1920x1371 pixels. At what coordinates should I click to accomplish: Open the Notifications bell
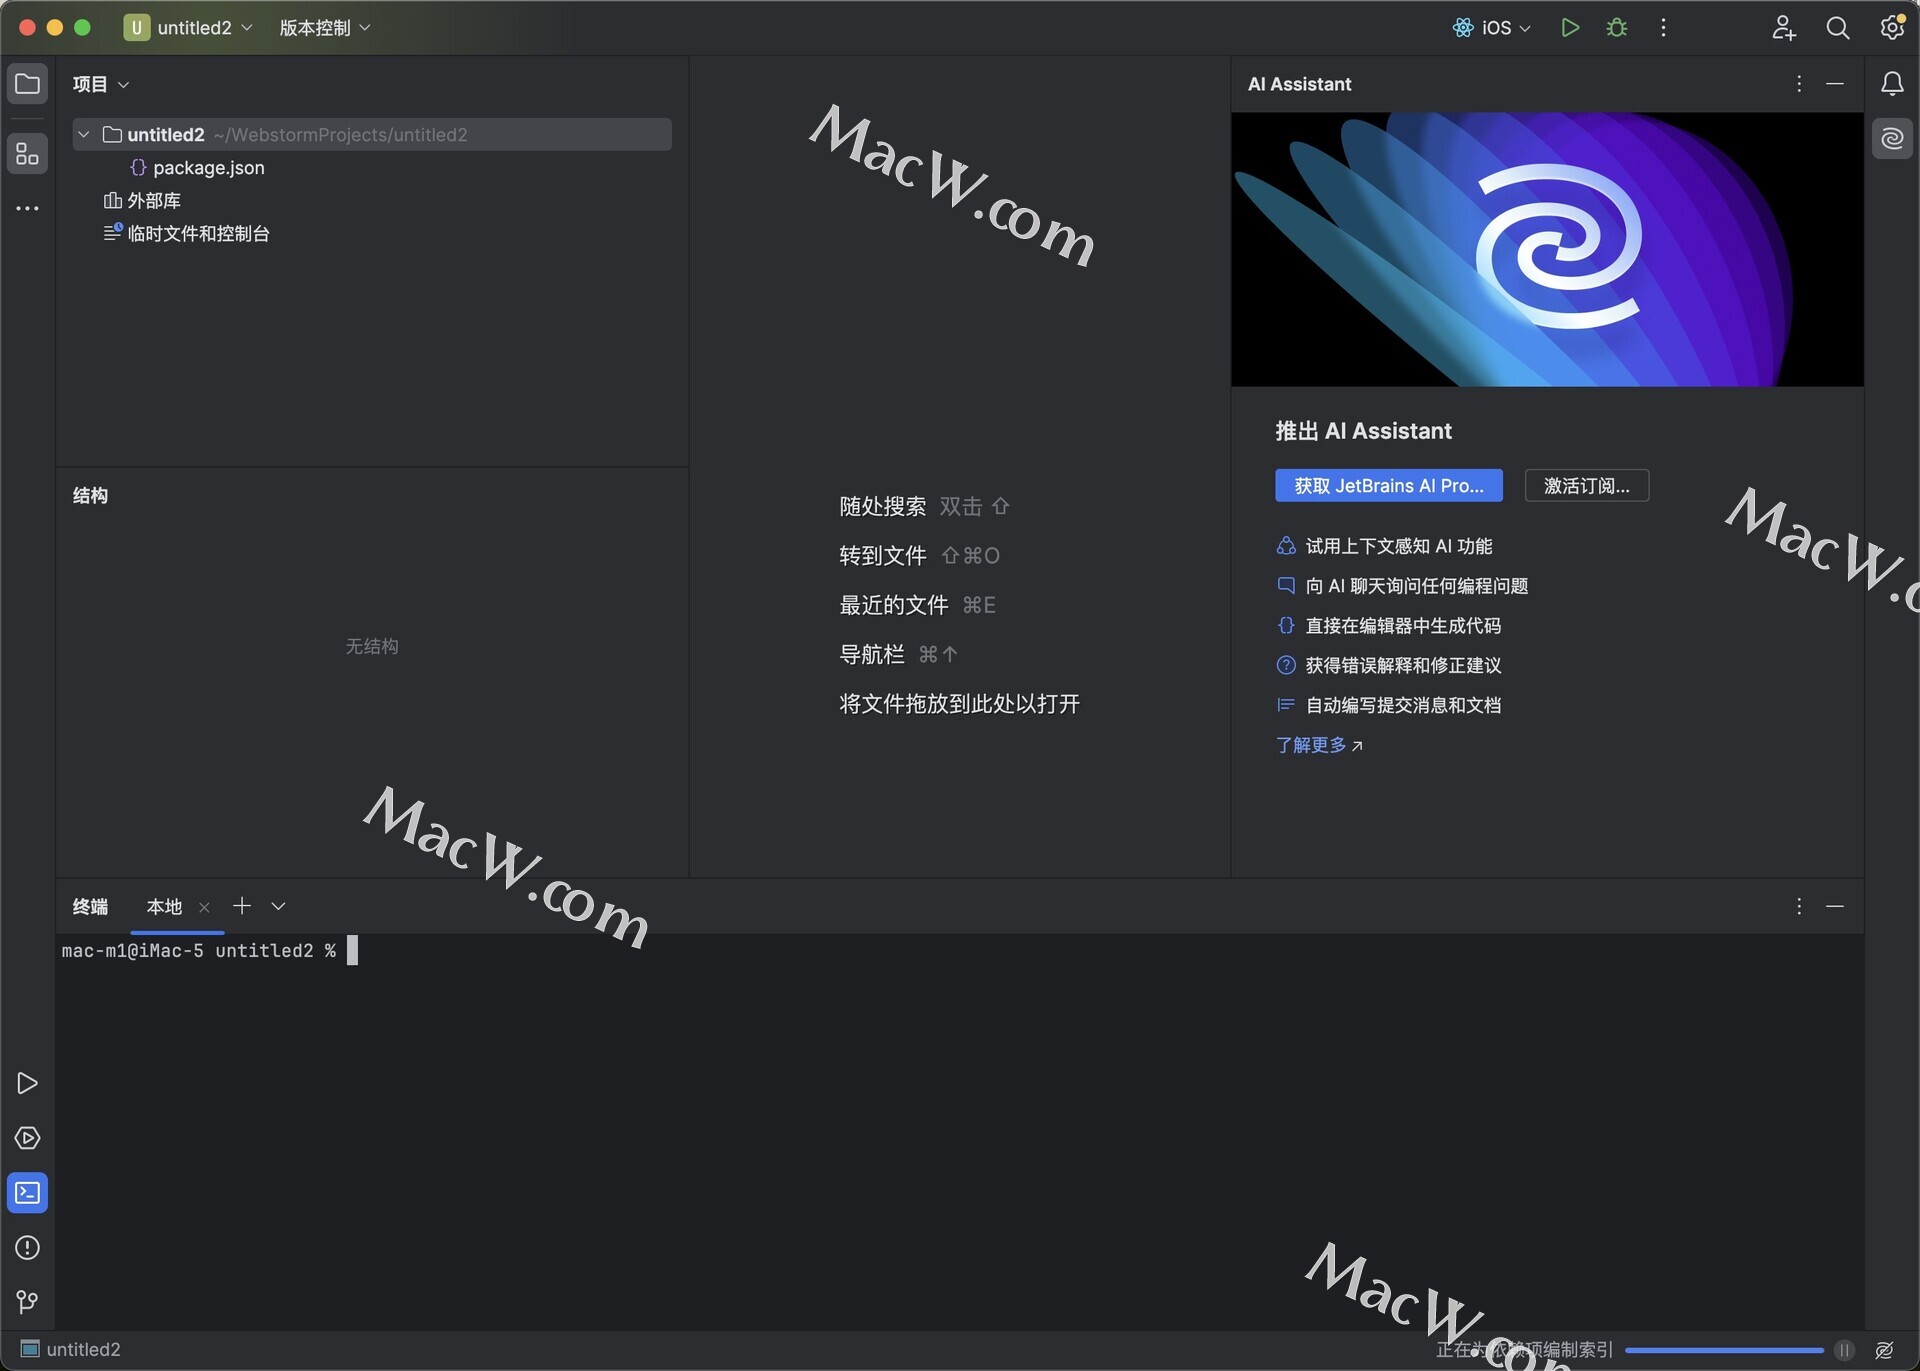pyautogui.click(x=1892, y=84)
